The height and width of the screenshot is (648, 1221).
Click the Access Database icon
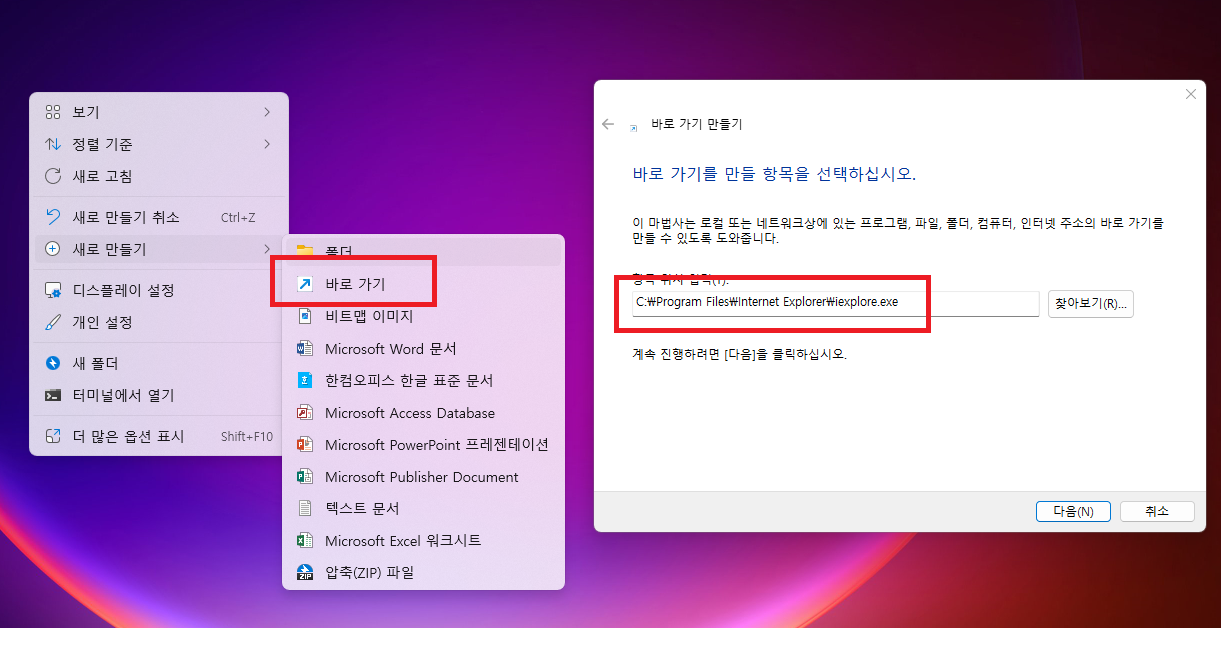[305, 412]
